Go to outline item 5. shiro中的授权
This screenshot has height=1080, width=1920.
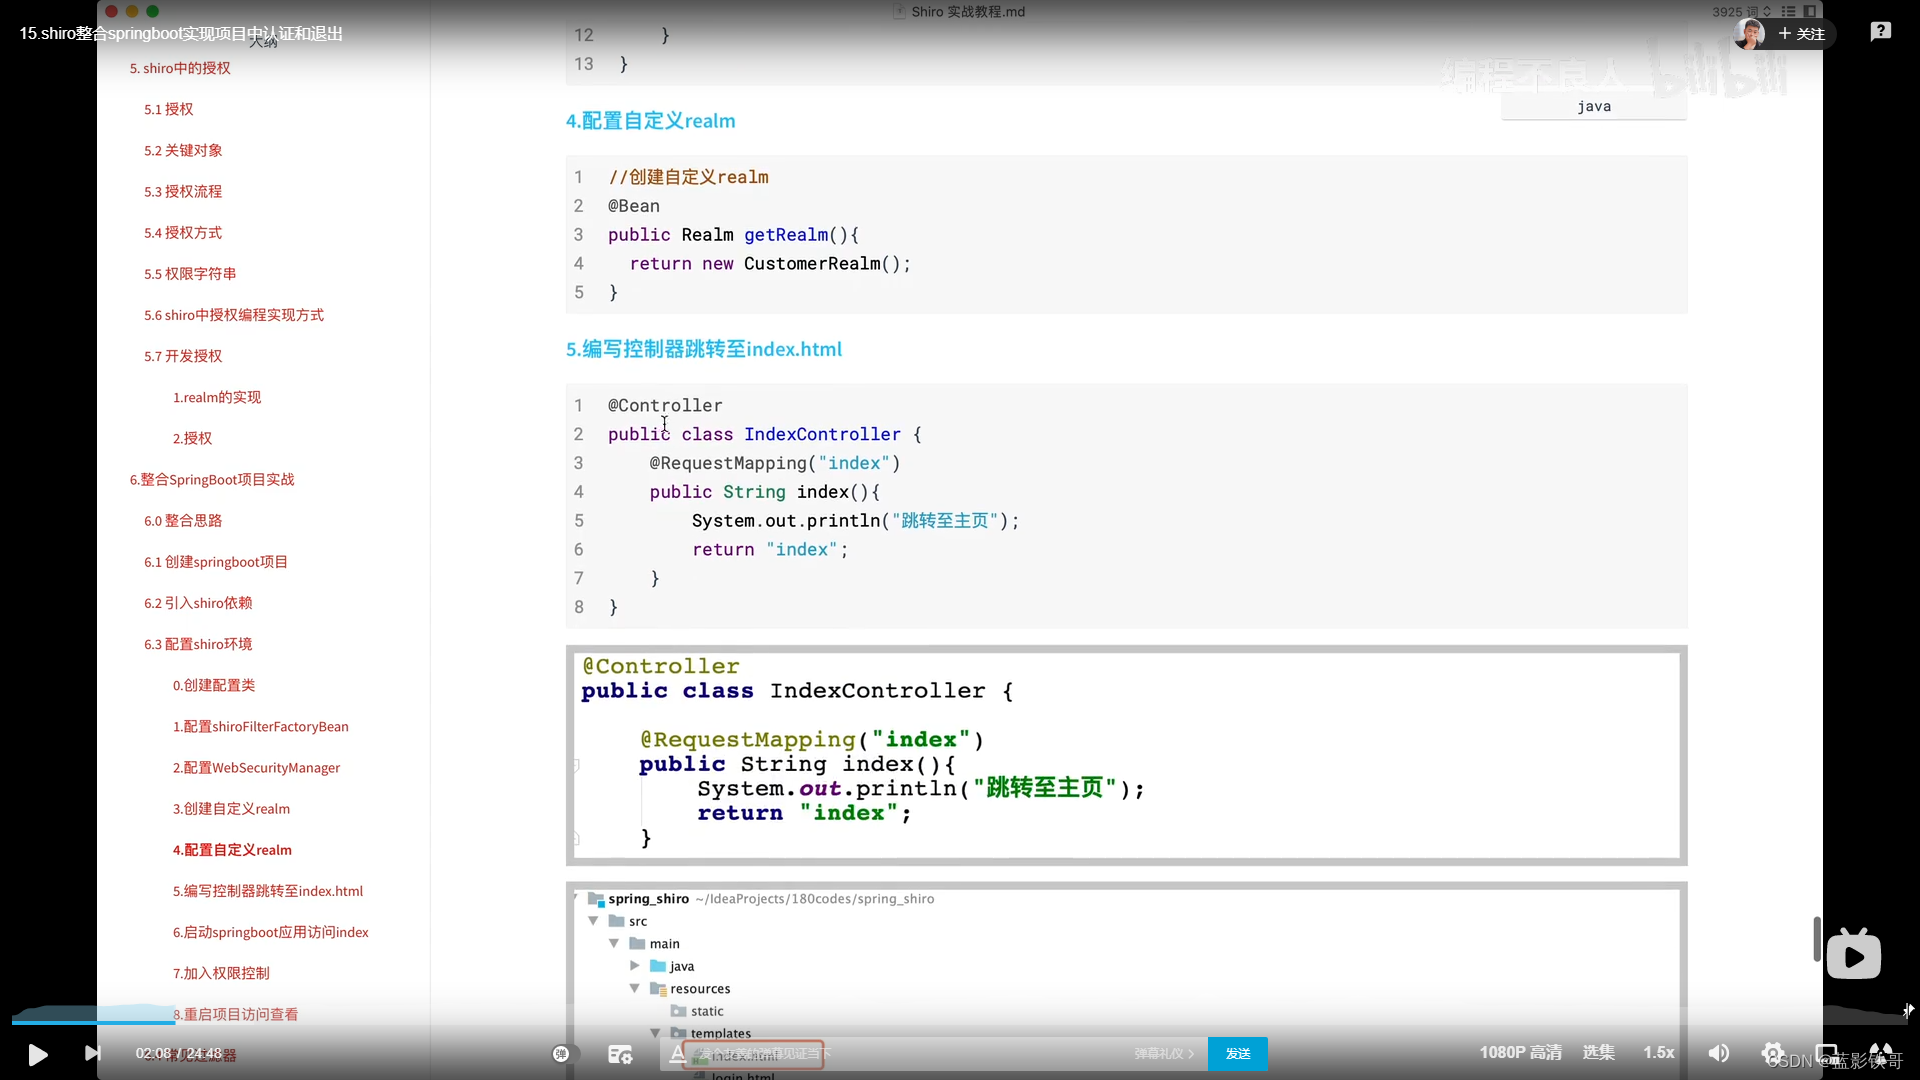(x=180, y=68)
